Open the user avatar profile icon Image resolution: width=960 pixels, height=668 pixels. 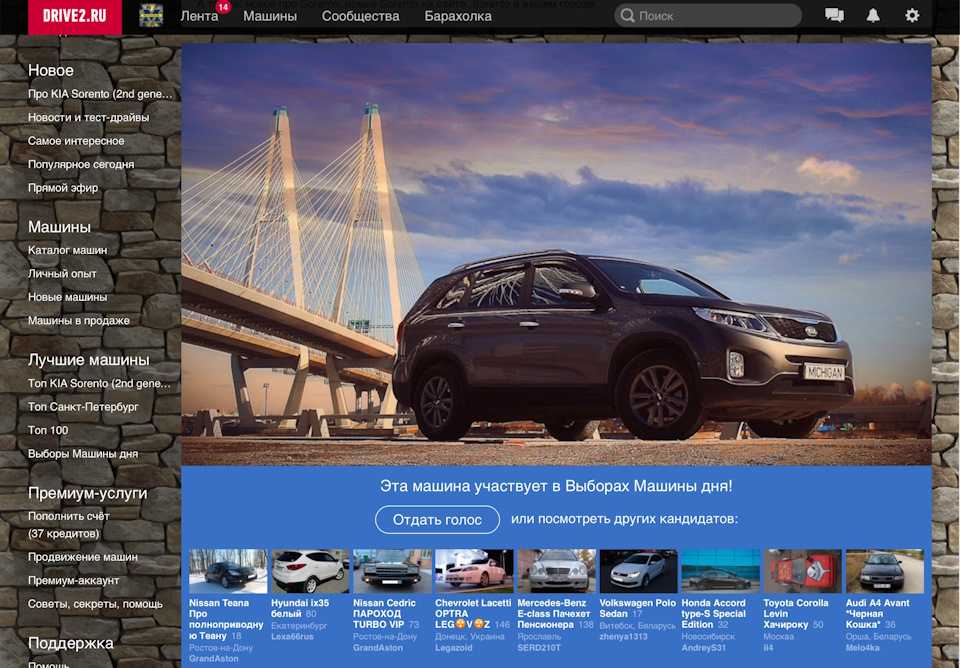point(151,15)
